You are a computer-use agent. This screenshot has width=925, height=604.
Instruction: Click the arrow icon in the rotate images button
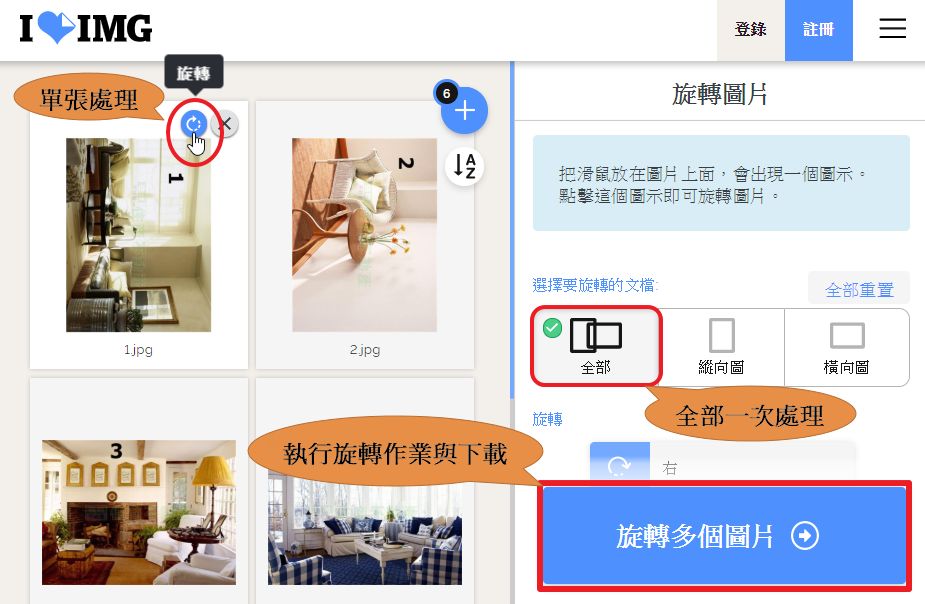point(805,536)
